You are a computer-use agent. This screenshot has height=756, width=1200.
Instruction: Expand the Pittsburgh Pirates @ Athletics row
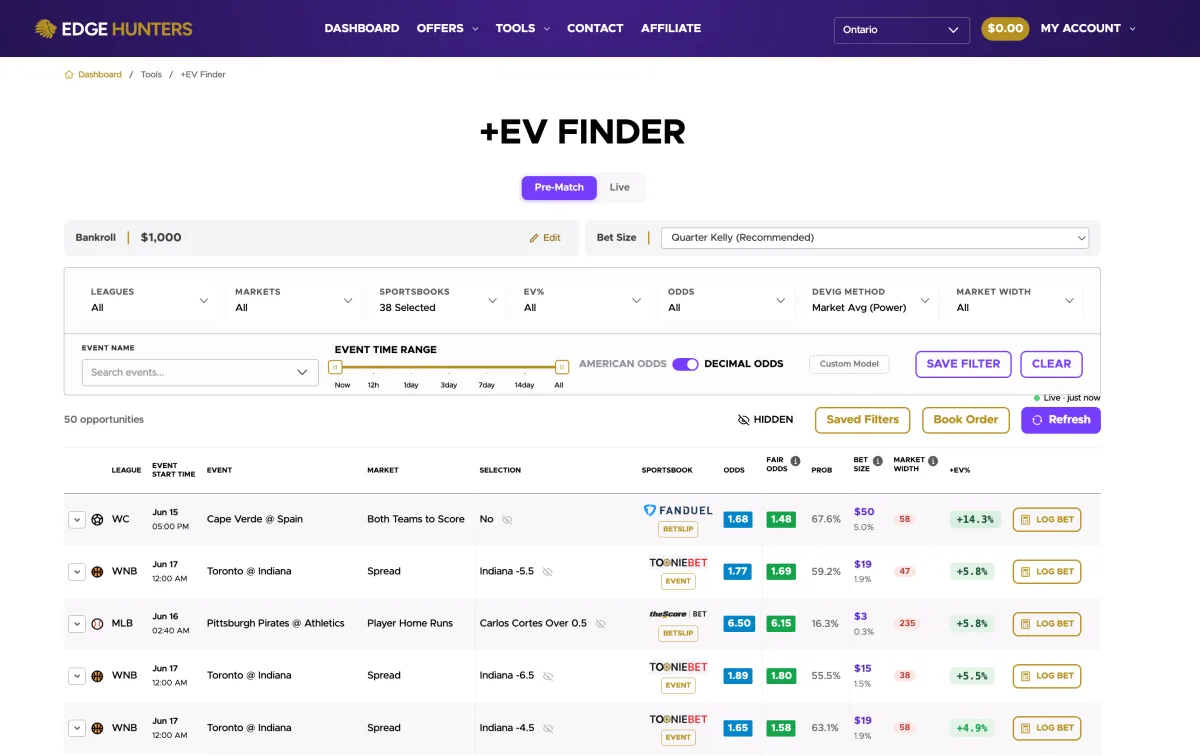(x=76, y=624)
